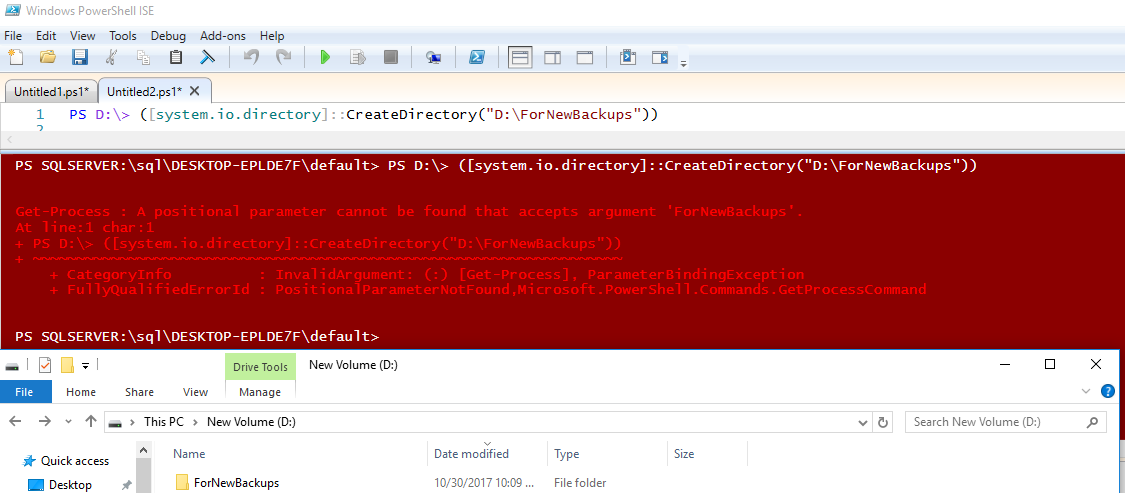This screenshot has width=1125, height=493.
Task: Run script with the green play icon
Action: click(x=325, y=57)
